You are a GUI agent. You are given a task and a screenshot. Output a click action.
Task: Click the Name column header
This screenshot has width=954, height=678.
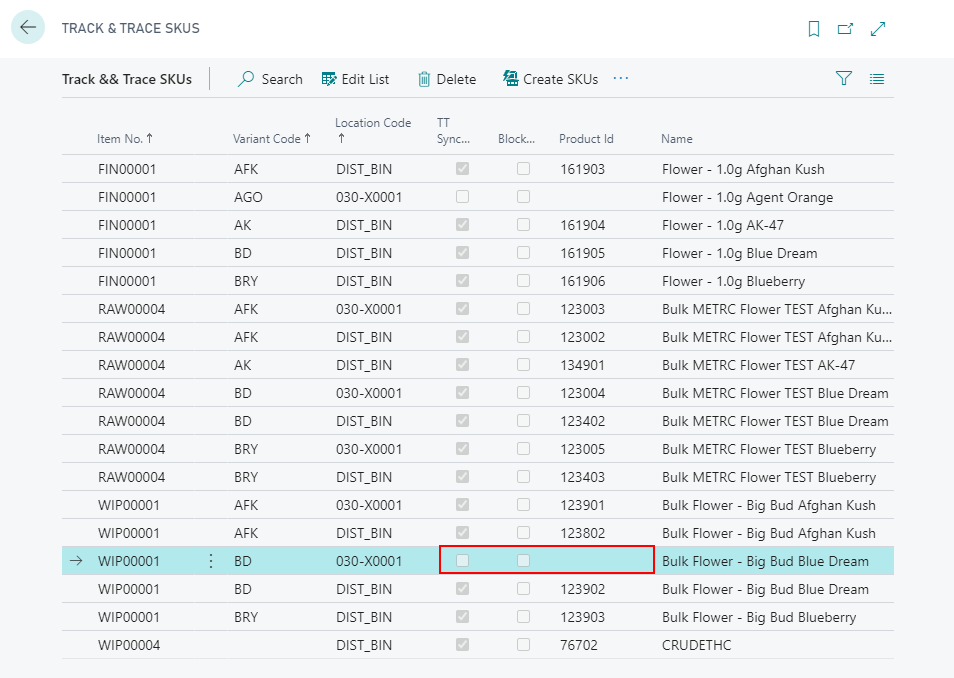point(677,139)
